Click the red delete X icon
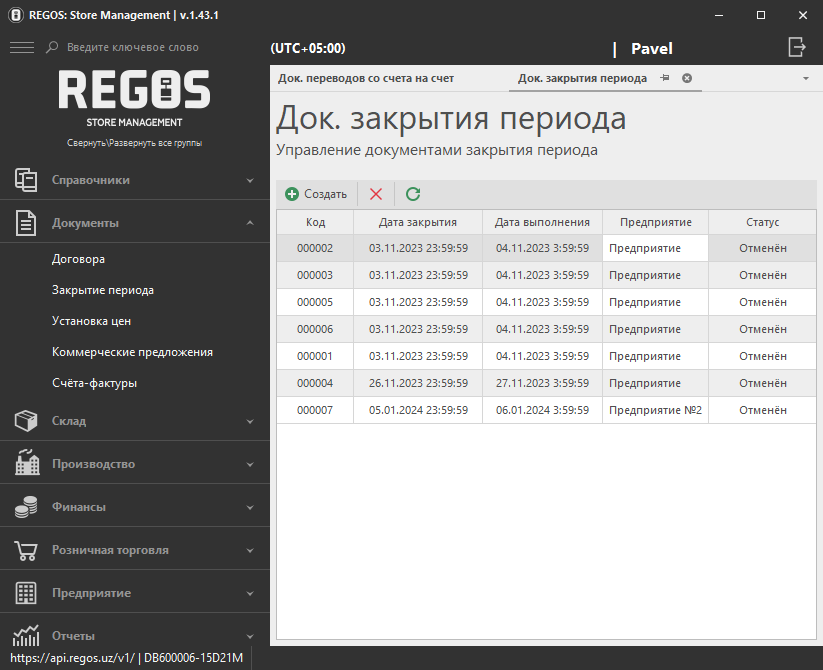Image resolution: width=823 pixels, height=670 pixels. click(x=376, y=194)
